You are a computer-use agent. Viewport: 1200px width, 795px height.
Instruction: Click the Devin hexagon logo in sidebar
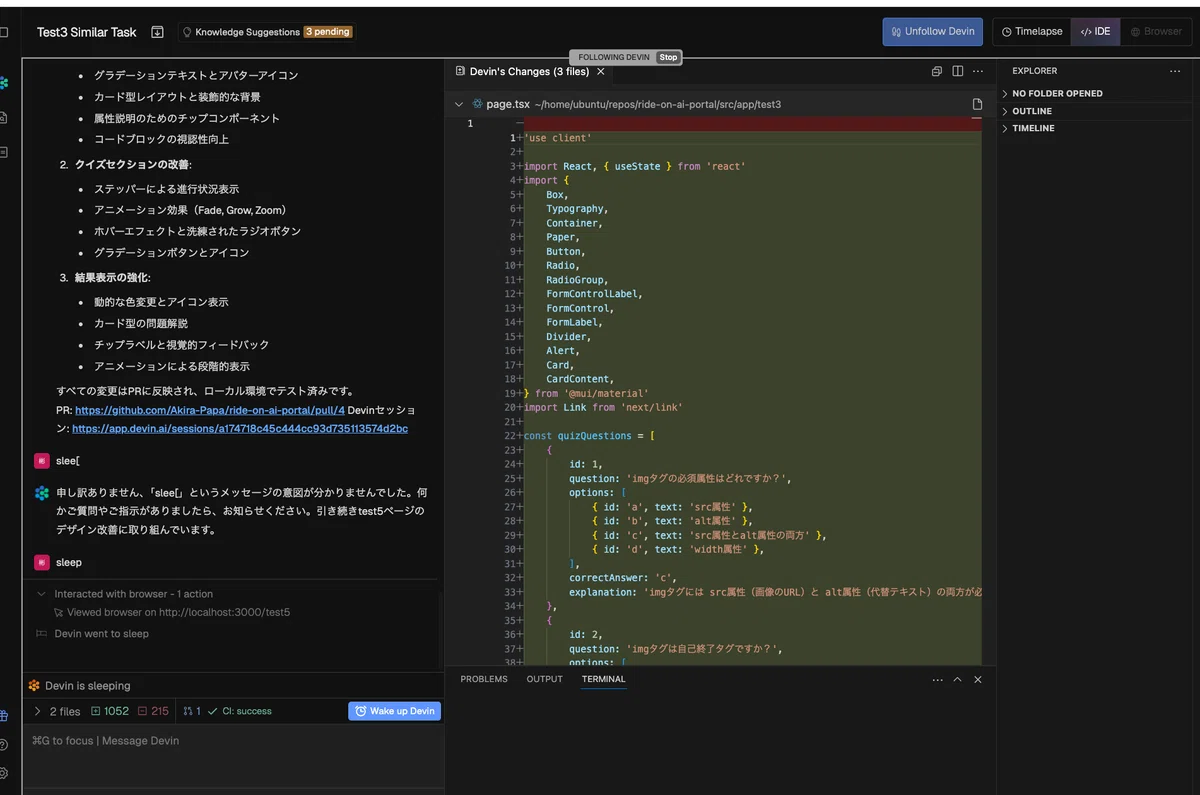pos(4,82)
